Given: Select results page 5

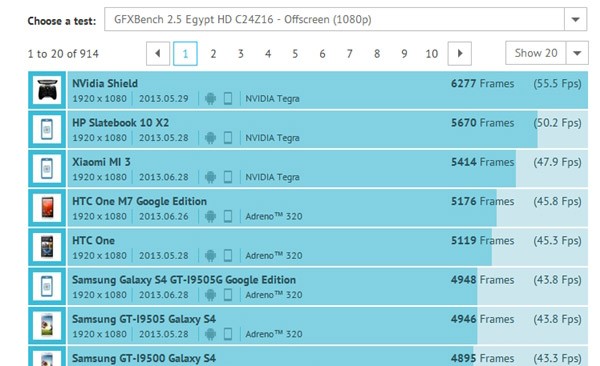Looking at the screenshot, I should click(295, 54).
